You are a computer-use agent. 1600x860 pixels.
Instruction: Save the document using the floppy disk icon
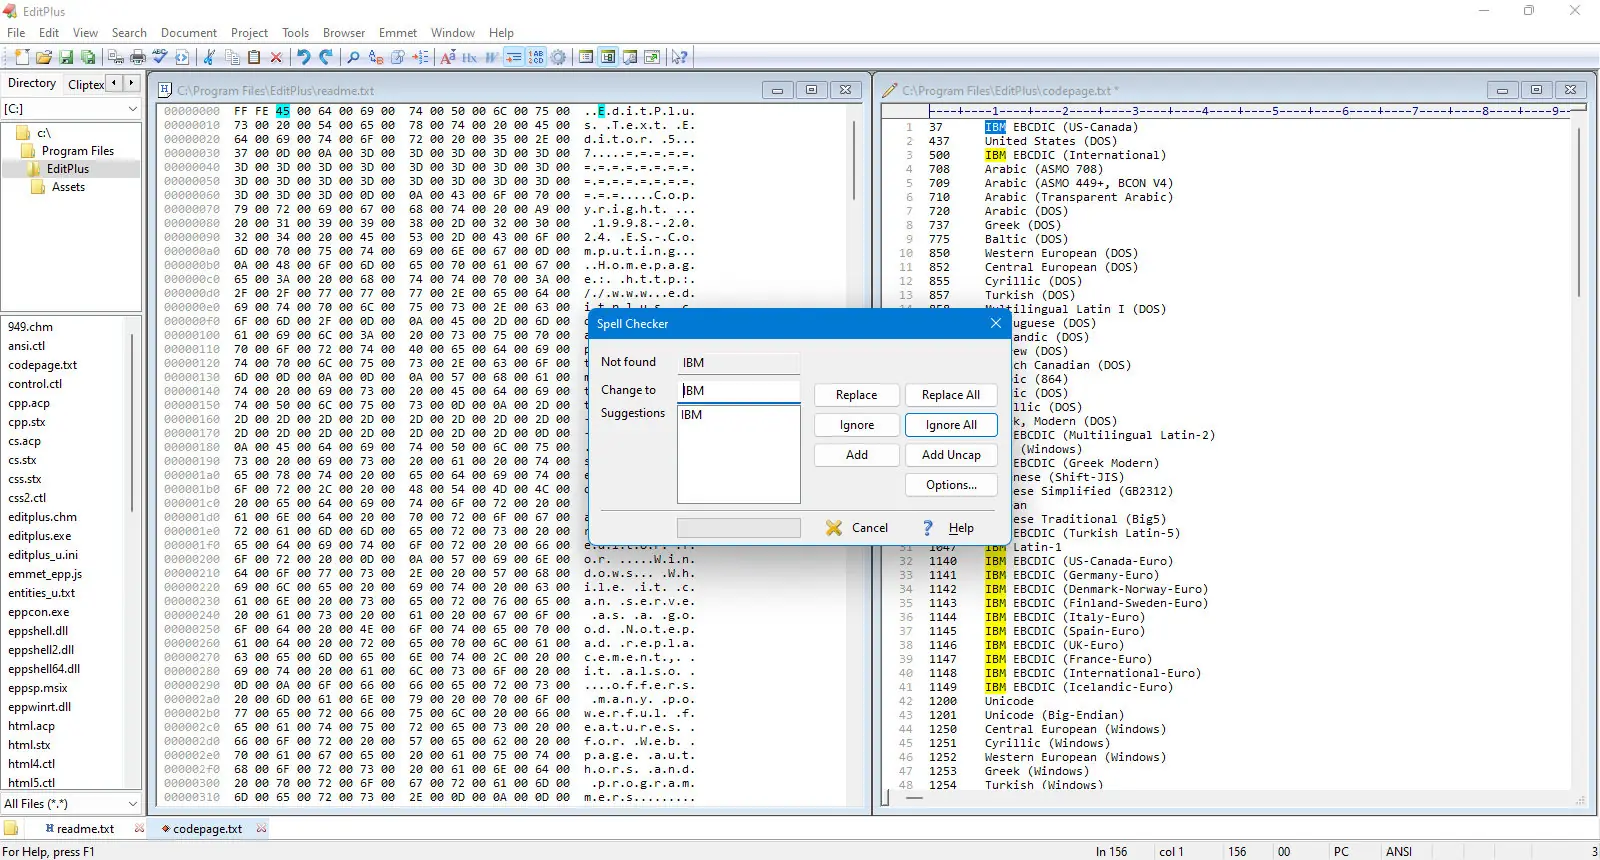pos(66,57)
